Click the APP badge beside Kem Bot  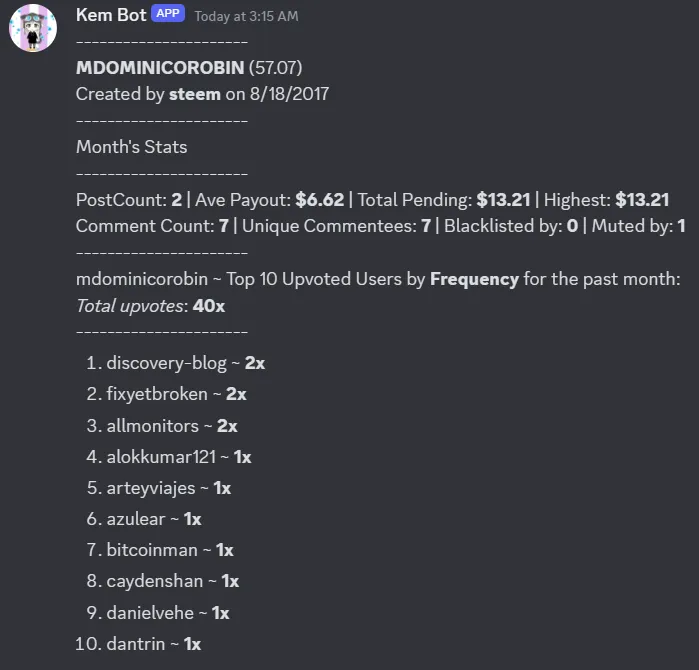click(x=168, y=14)
